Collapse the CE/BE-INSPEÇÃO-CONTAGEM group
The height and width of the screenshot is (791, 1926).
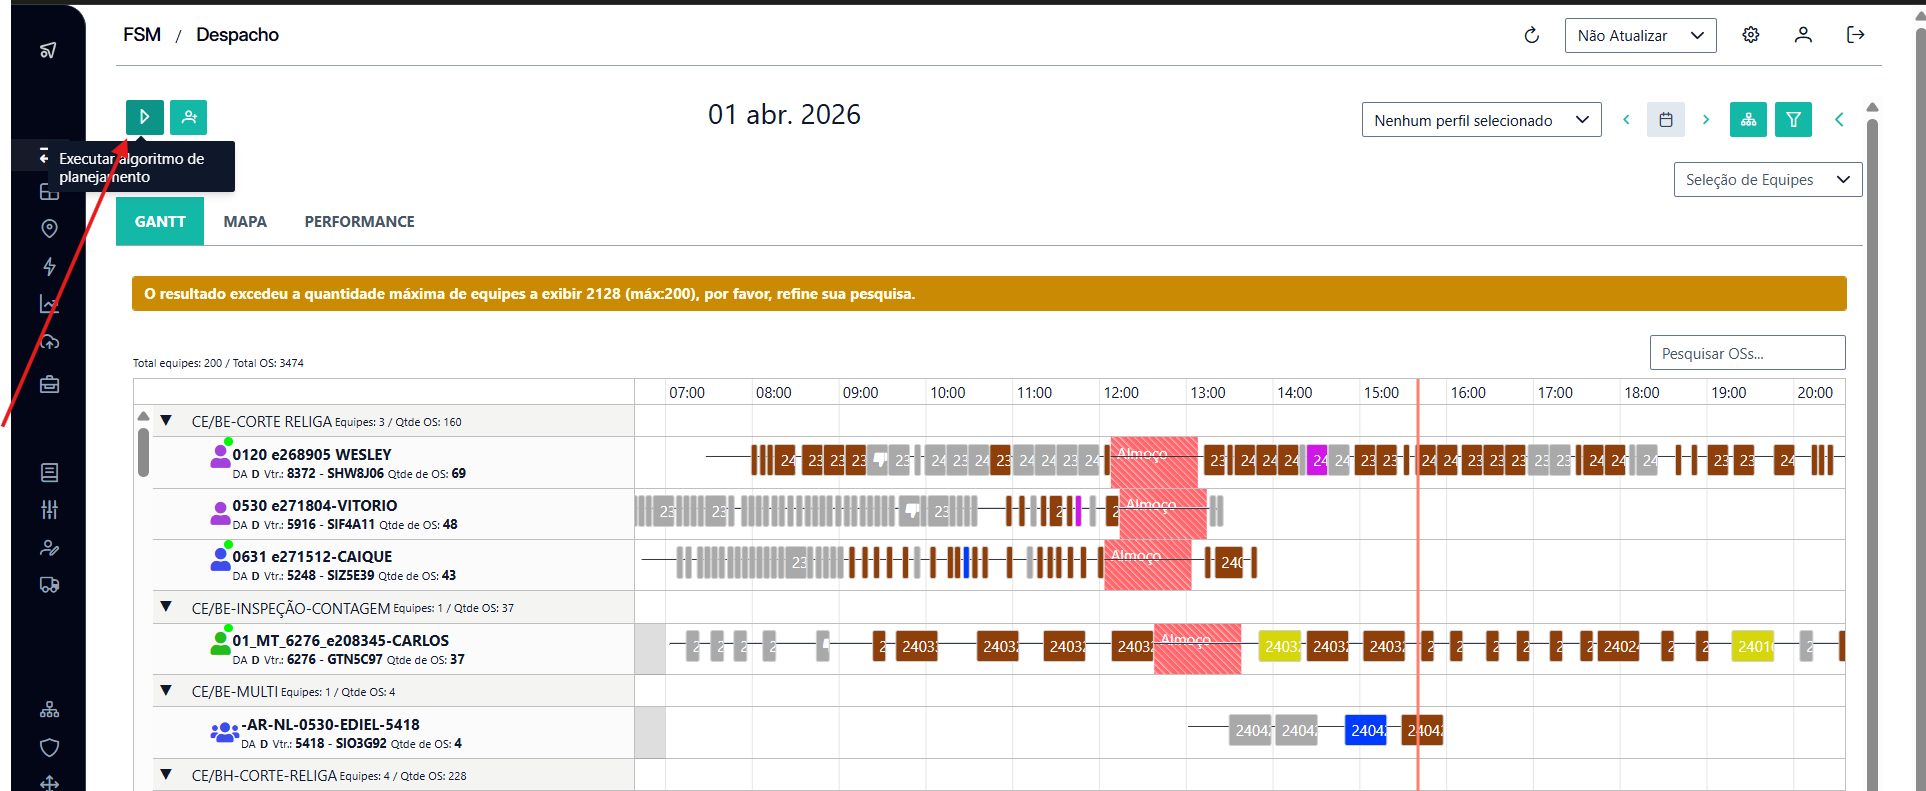coord(167,607)
